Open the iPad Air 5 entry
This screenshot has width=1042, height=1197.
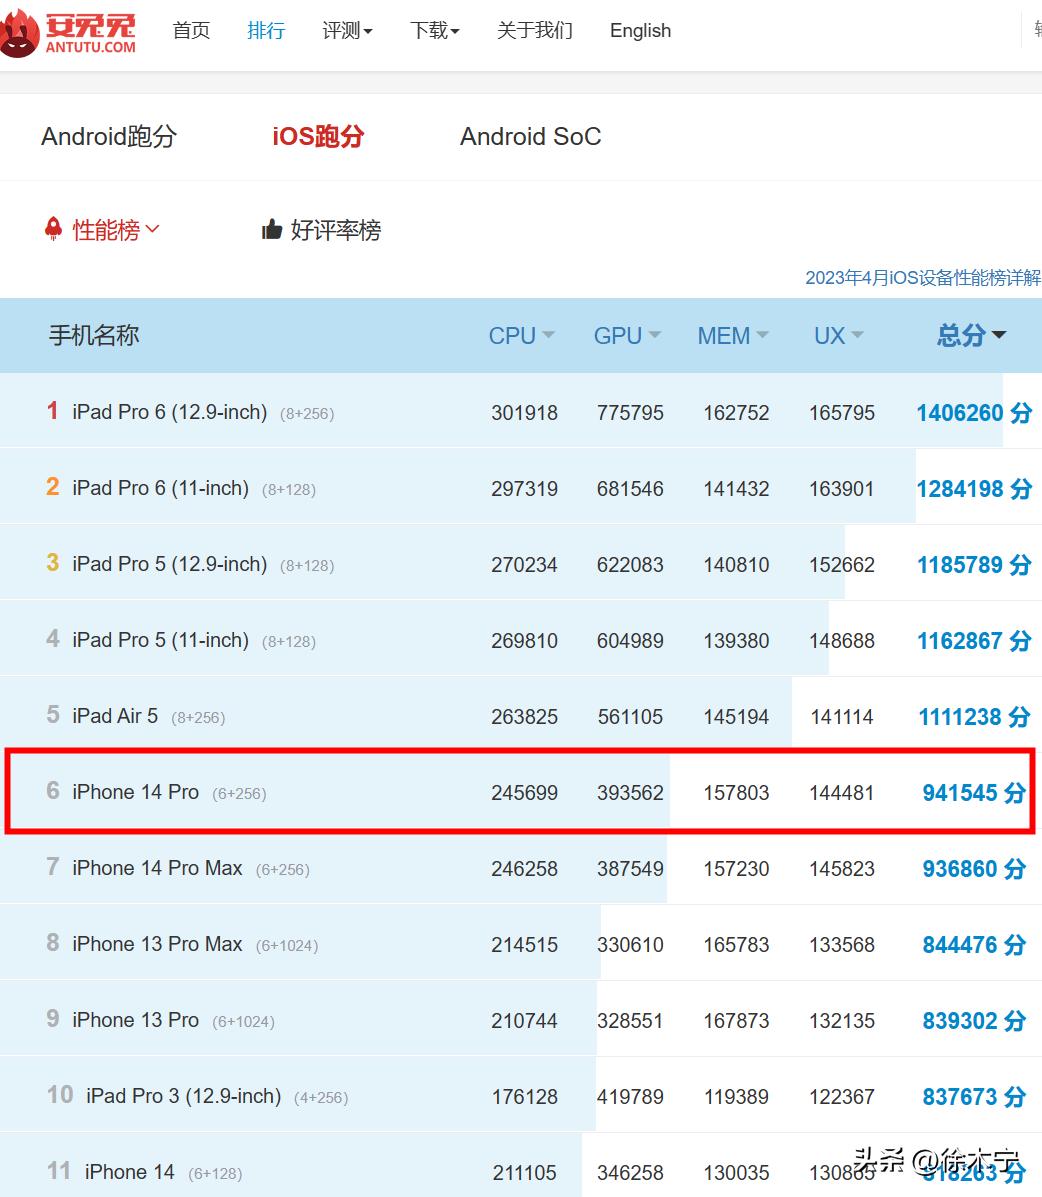point(115,716)
